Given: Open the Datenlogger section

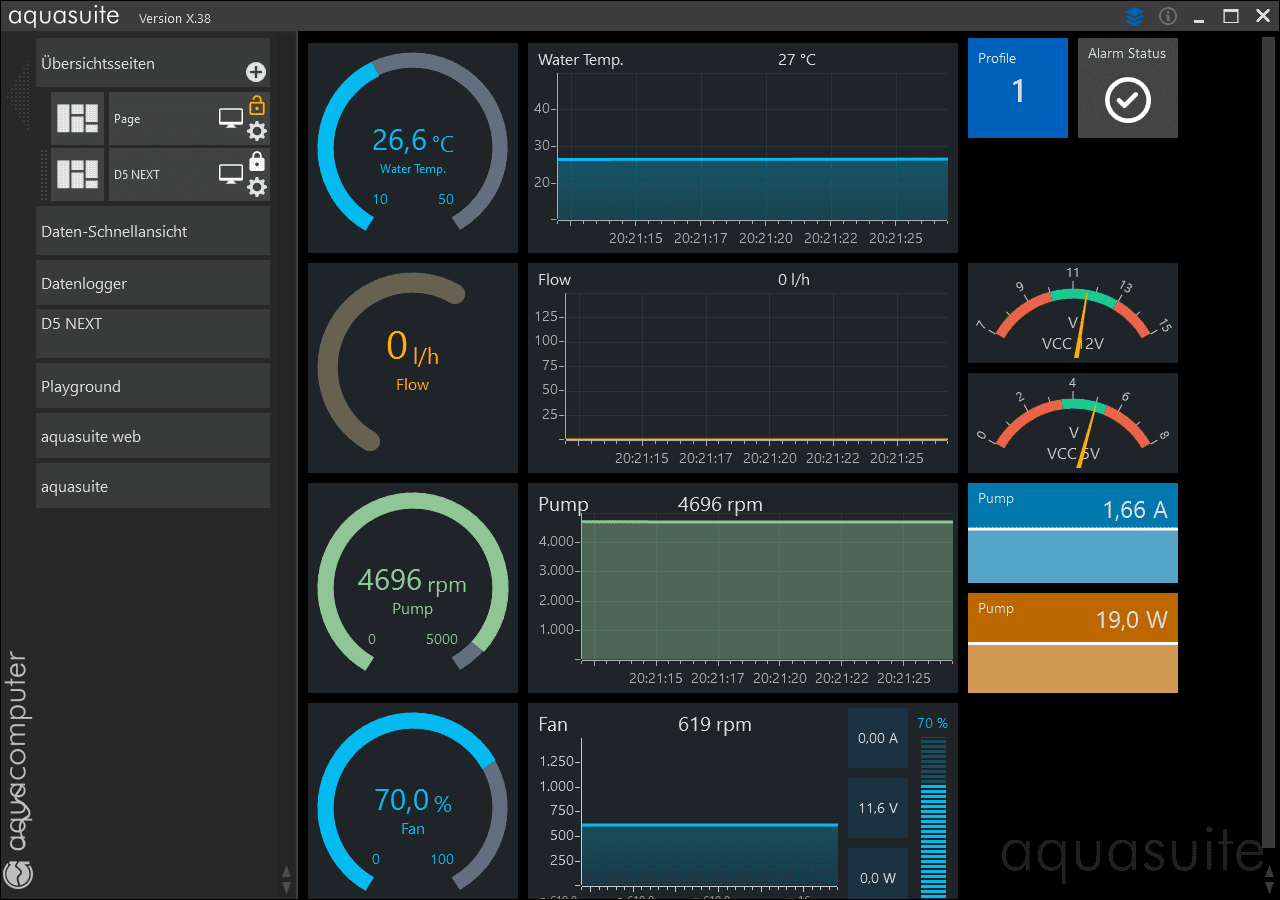Looking at the screenshot, I should [153, 283].
